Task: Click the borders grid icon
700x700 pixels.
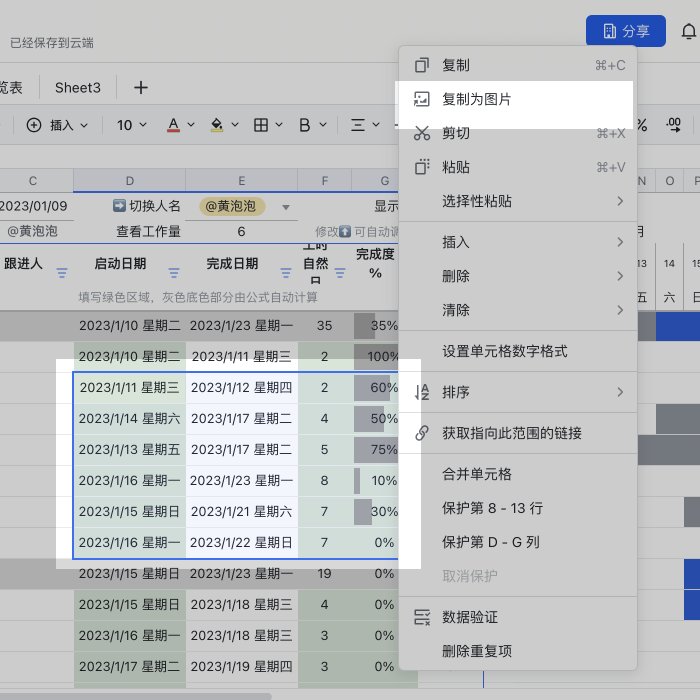Action: pyautogui.click(x=261, y=125)
